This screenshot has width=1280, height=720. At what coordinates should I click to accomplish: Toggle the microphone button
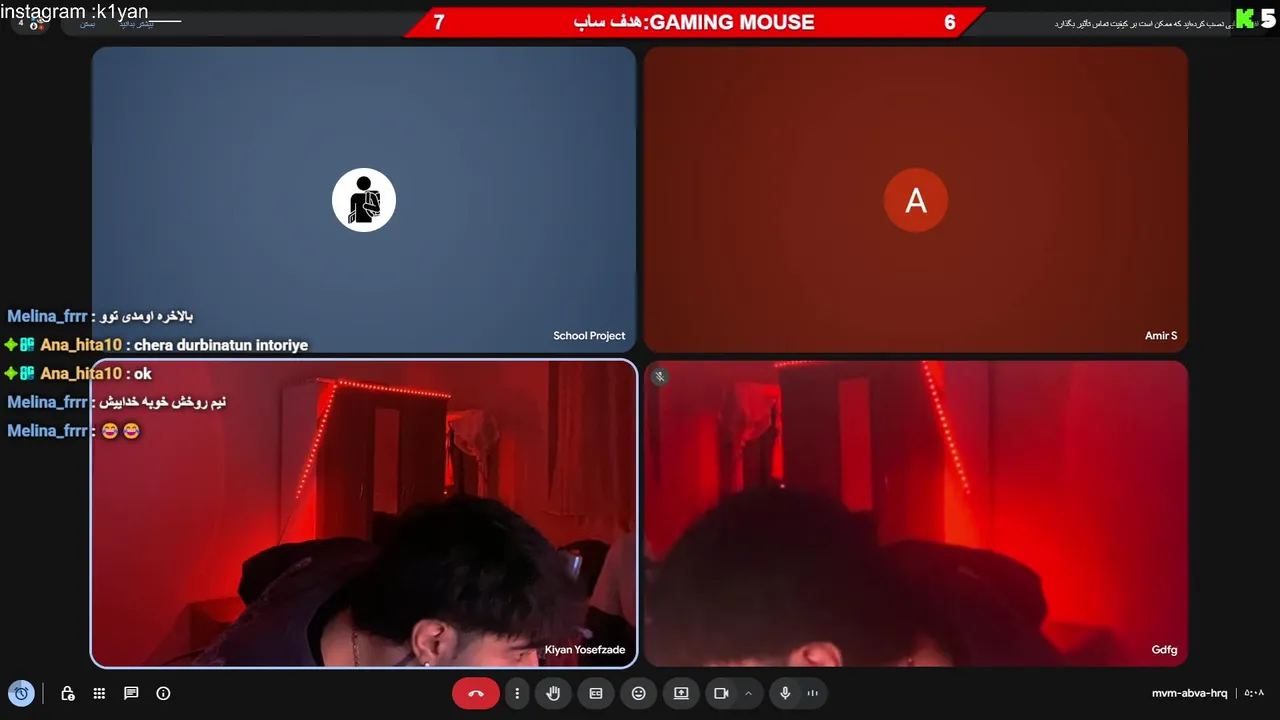785,693
